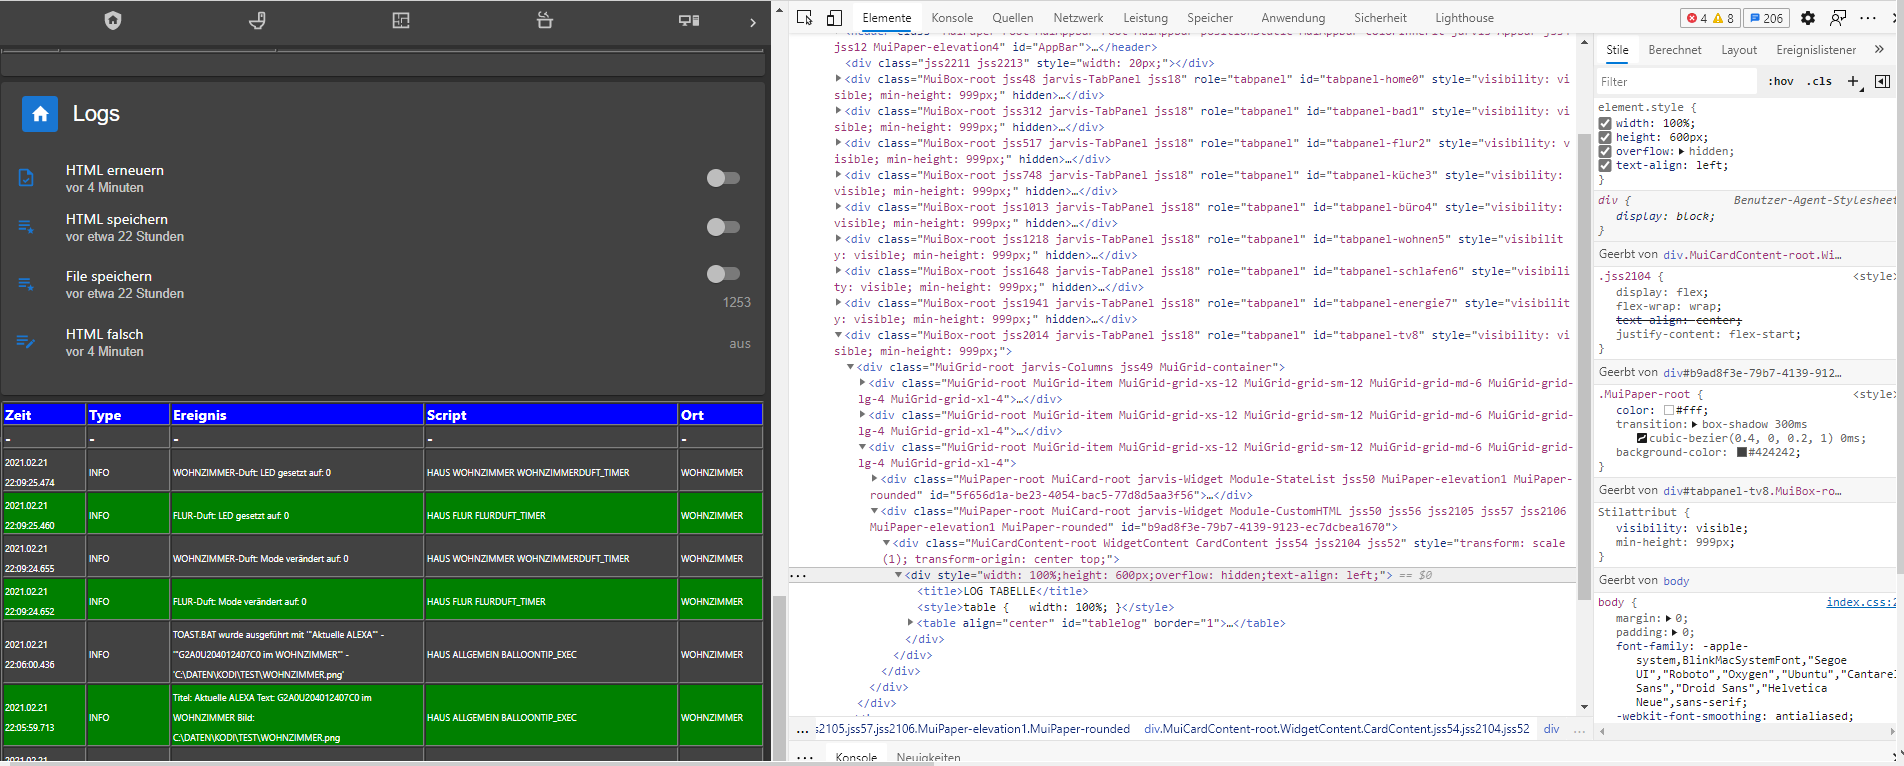Expand the tabpanel-büro4 div node

point(839,207)
